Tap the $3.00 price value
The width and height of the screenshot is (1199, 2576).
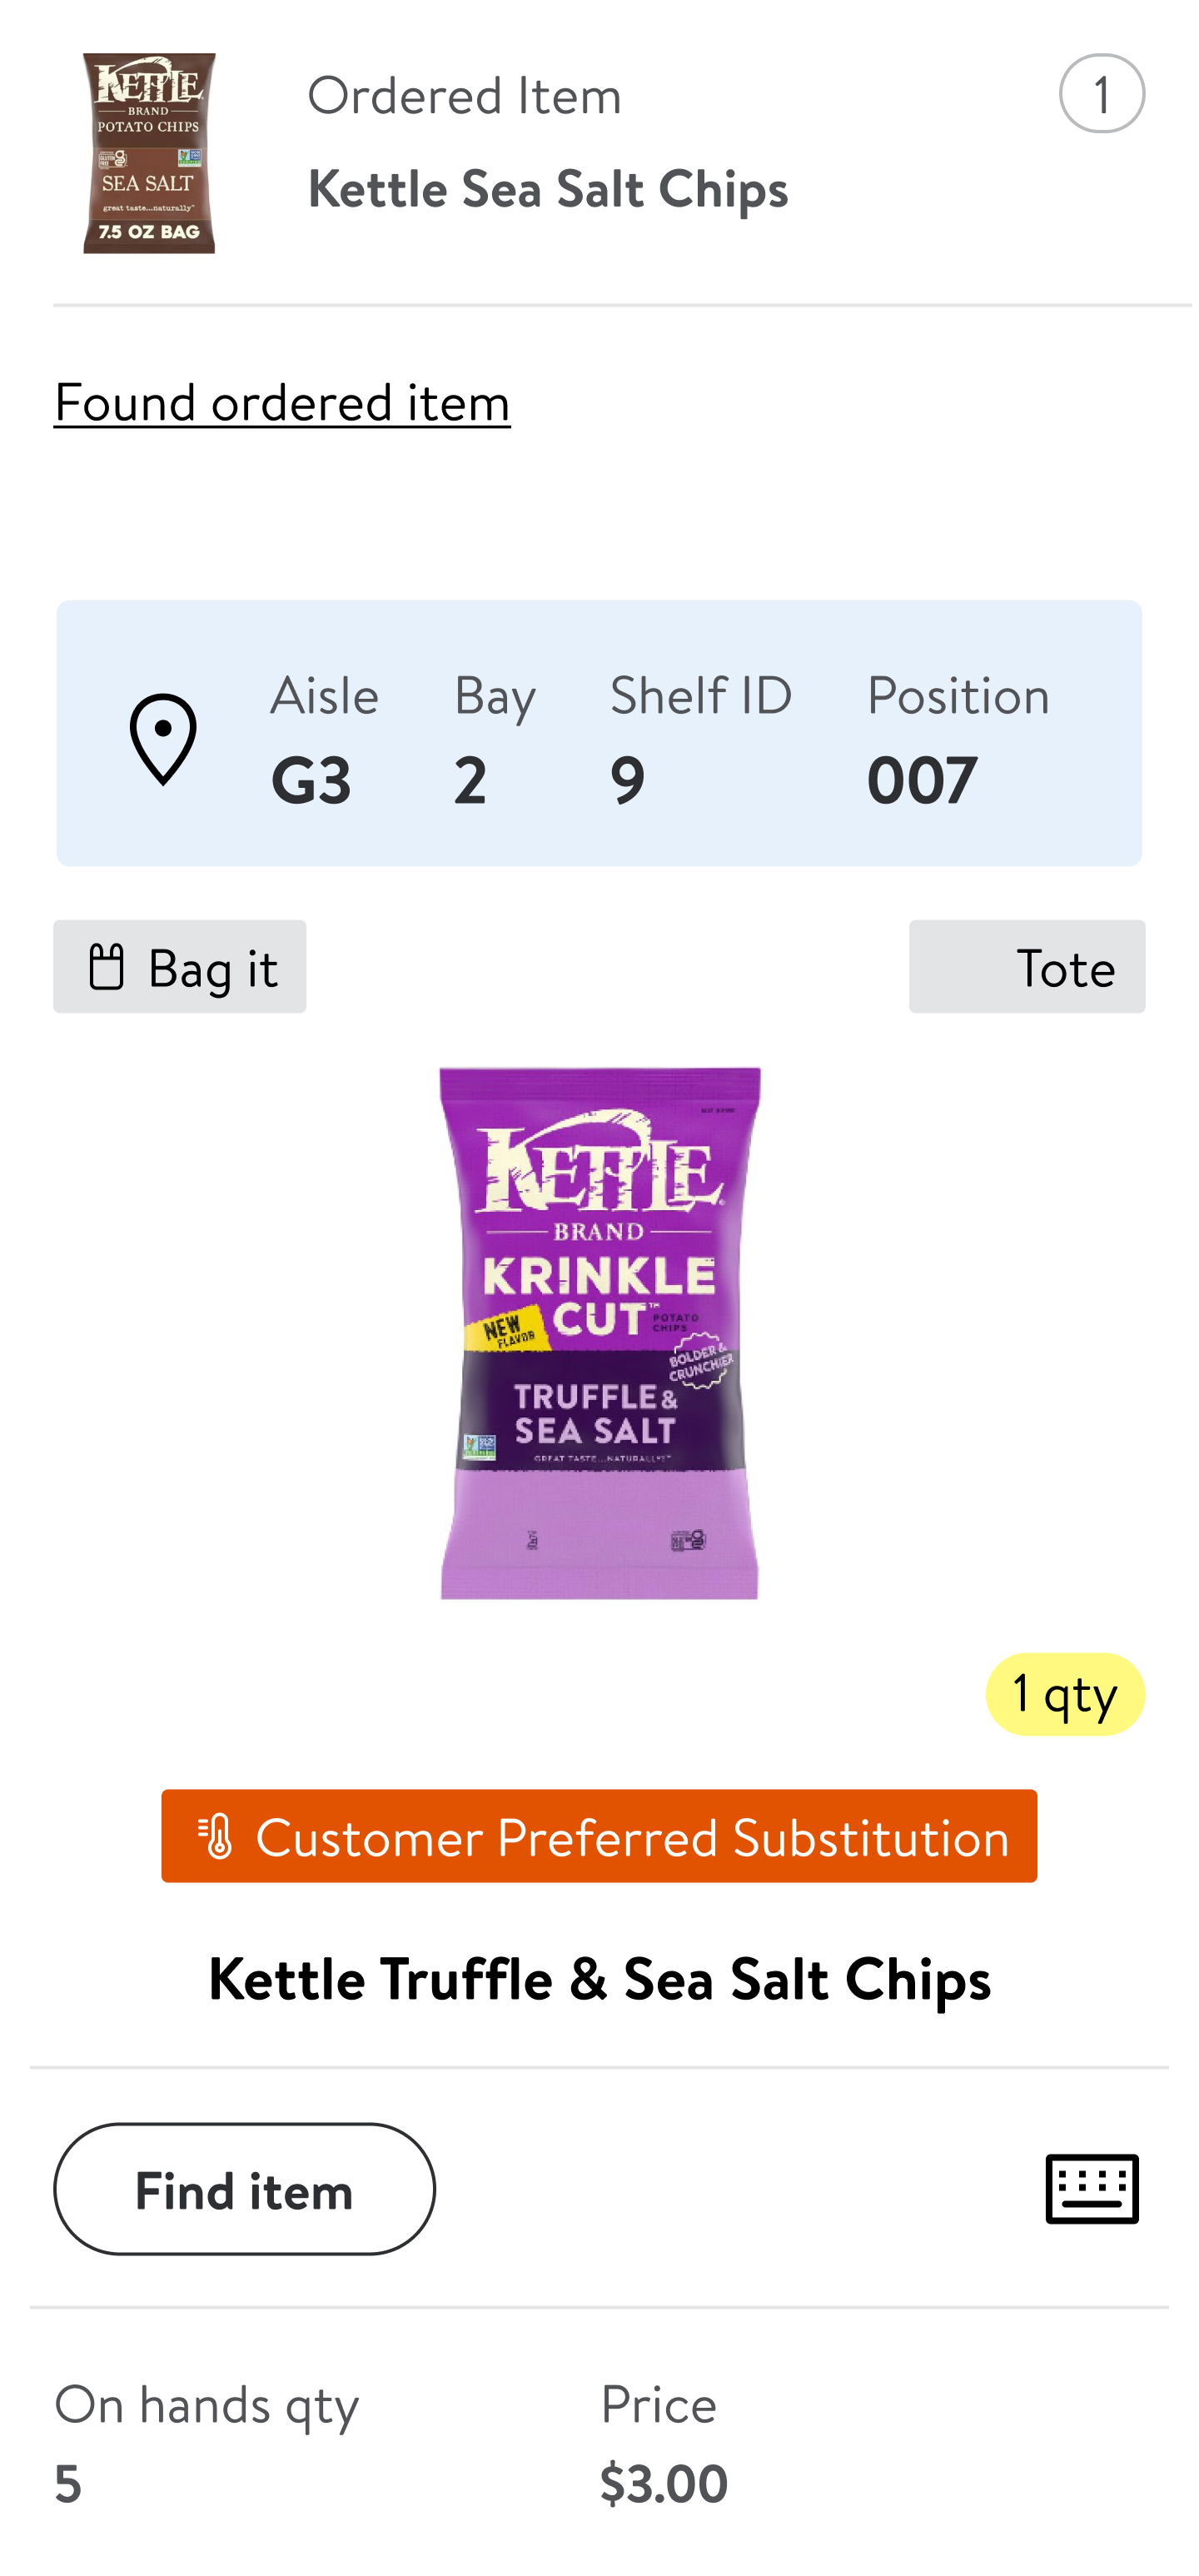click(664, 2483)
